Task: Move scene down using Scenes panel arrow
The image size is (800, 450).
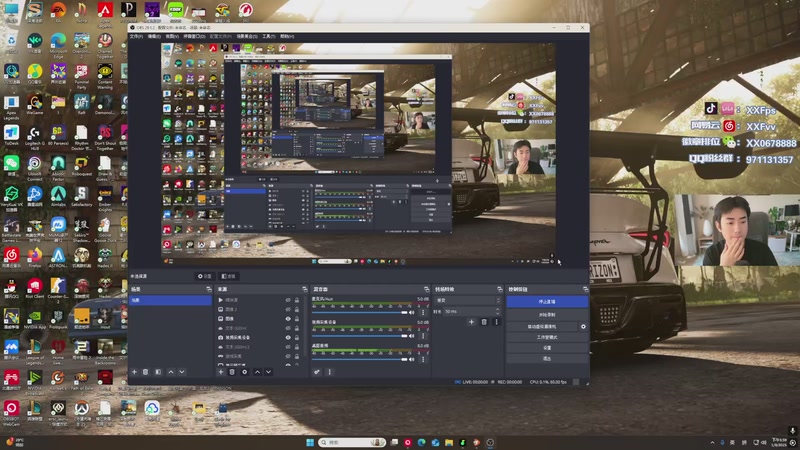Action: coord(182,372)
